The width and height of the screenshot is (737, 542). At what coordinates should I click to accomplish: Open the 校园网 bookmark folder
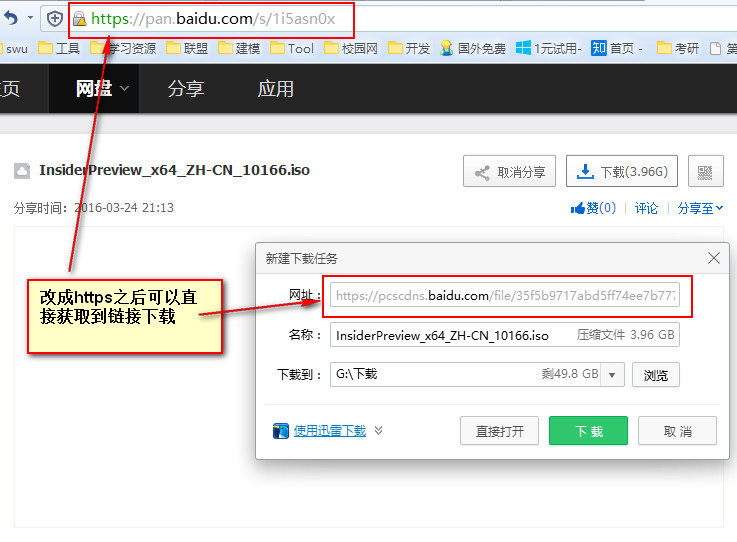pyautogui.click(x=351, y=48)
